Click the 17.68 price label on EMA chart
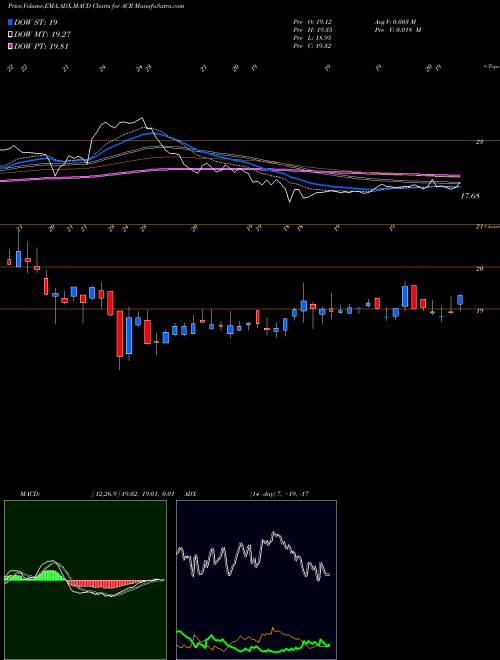 pos(470,196)
